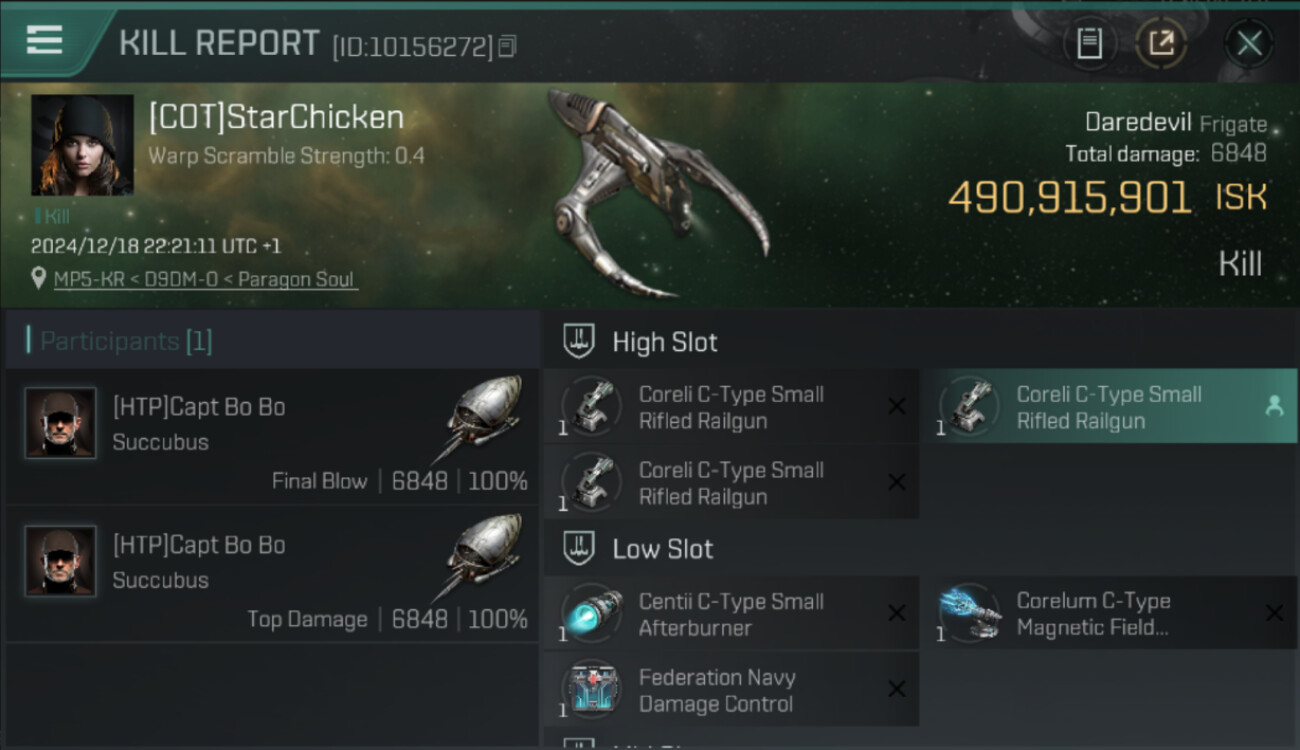Click the share export icon
Image resolution: width=1300 pixels, height=750 pixels.
[x=1161, y=43]
